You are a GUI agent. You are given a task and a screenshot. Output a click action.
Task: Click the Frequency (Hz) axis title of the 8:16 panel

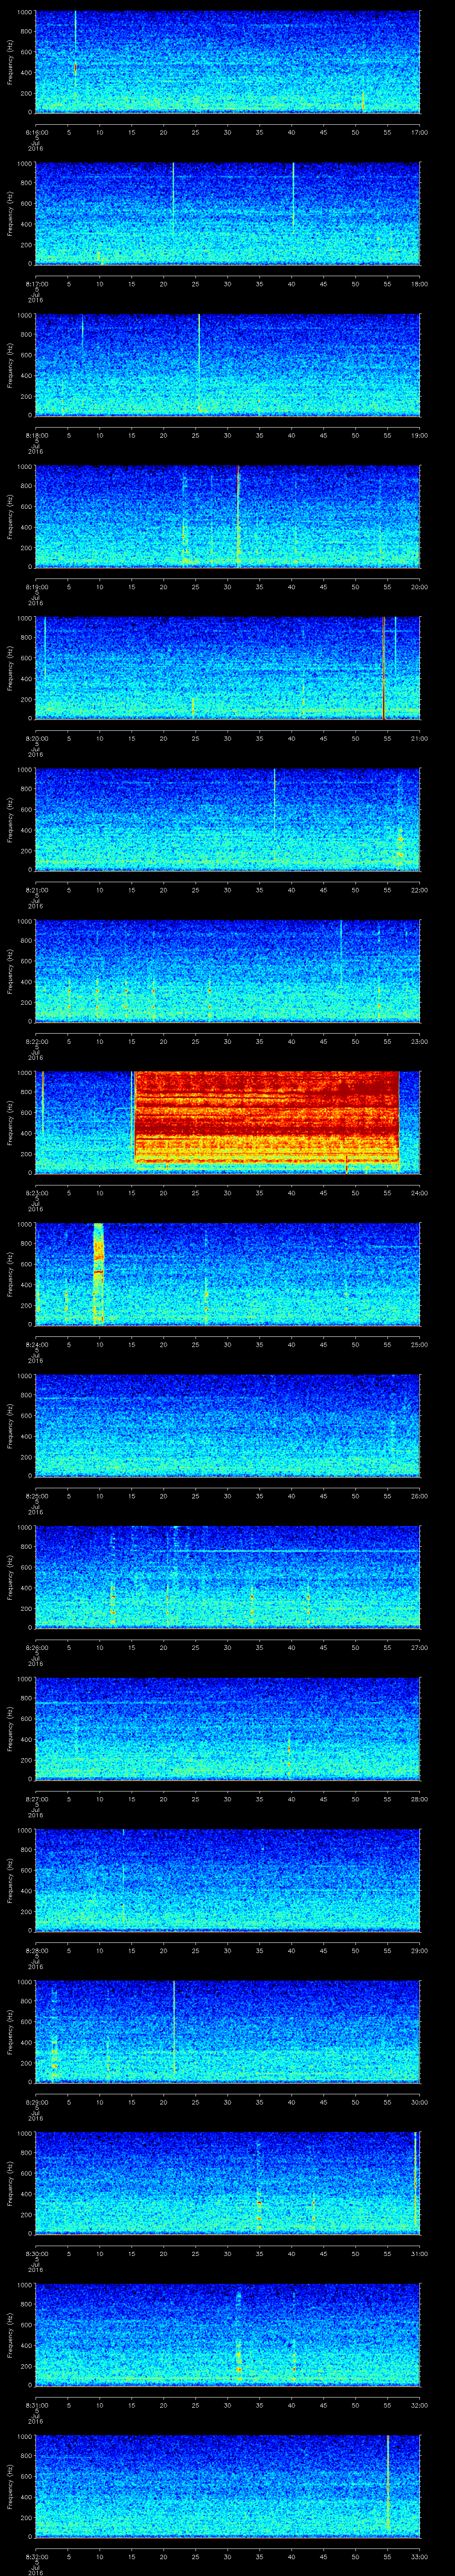click(x=10, y=62)
